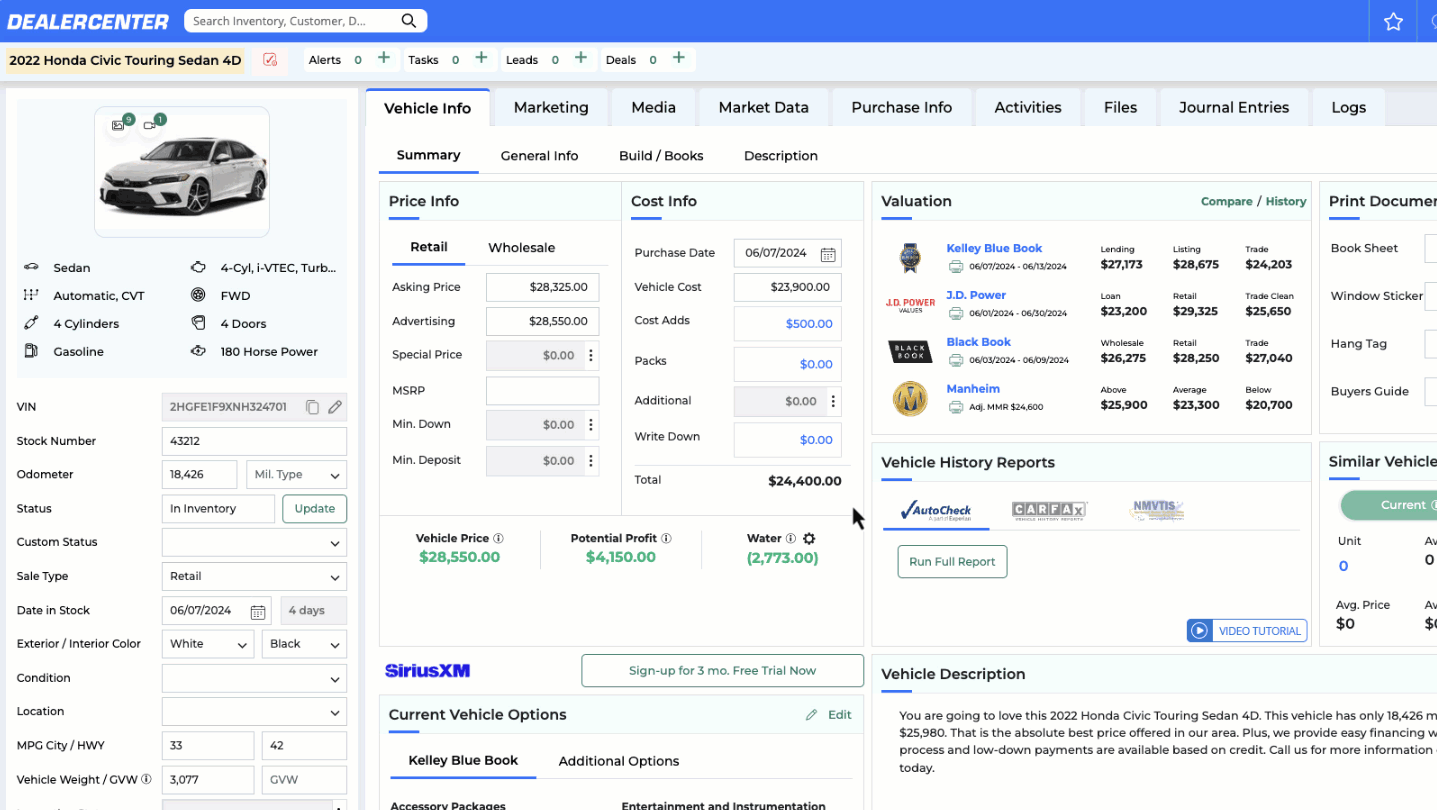Open Purchase Date calendar icon
Viewport: 1437px width, 810px height.
coord(828,254)
